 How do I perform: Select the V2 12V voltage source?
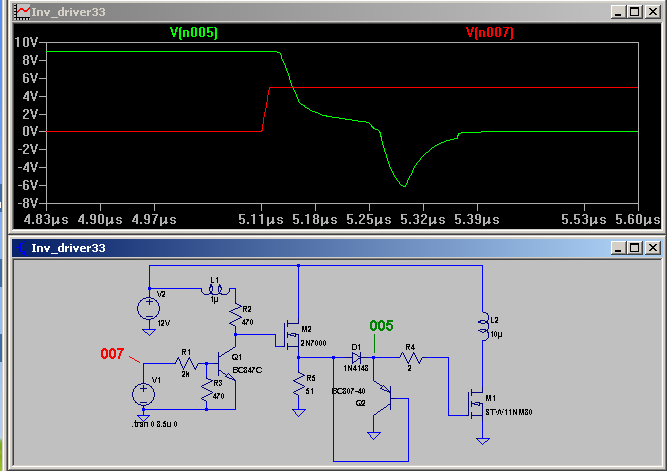(x=148, y=306)
